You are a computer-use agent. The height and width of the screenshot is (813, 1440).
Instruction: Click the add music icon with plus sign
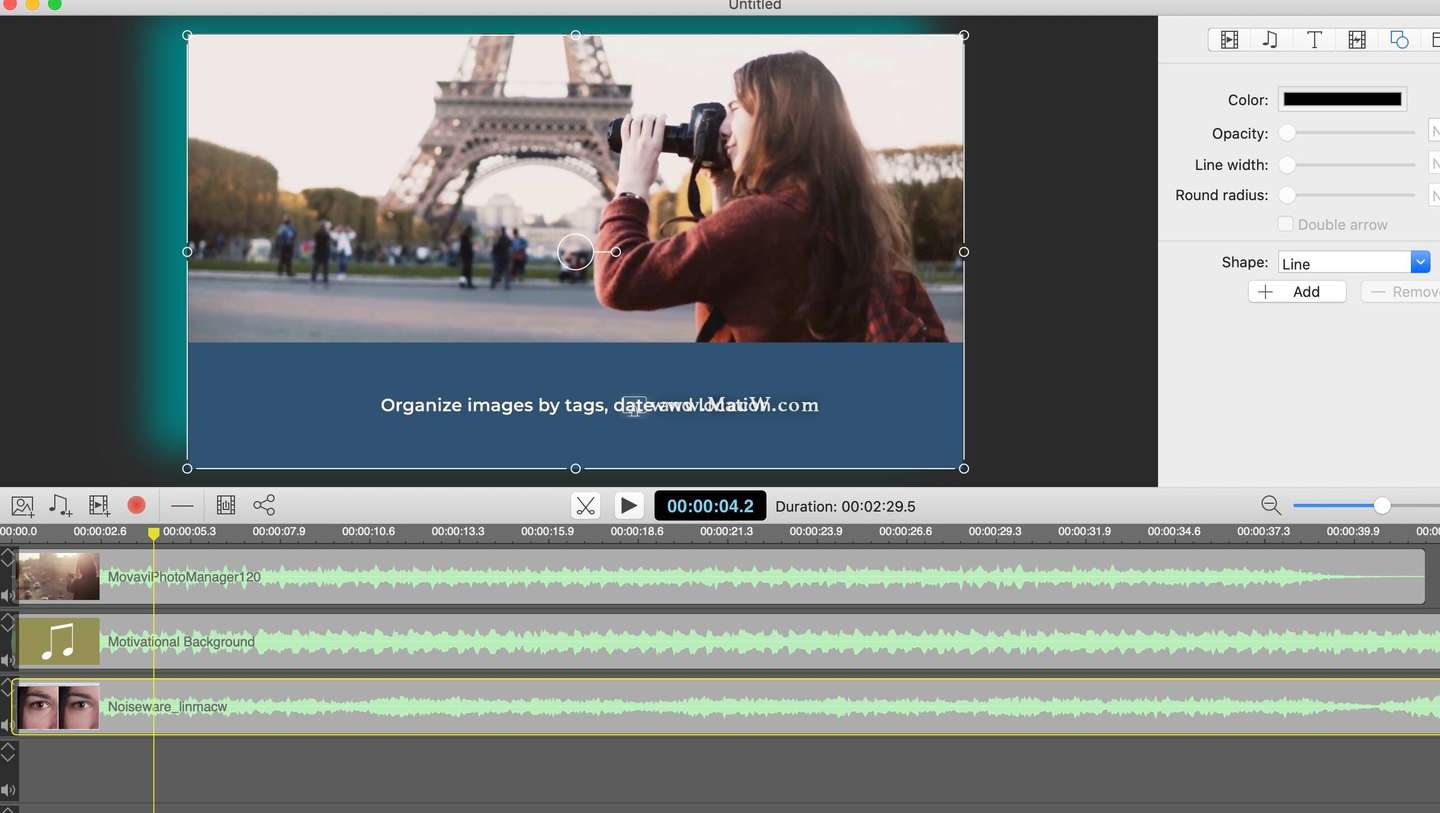coord(60,506)
